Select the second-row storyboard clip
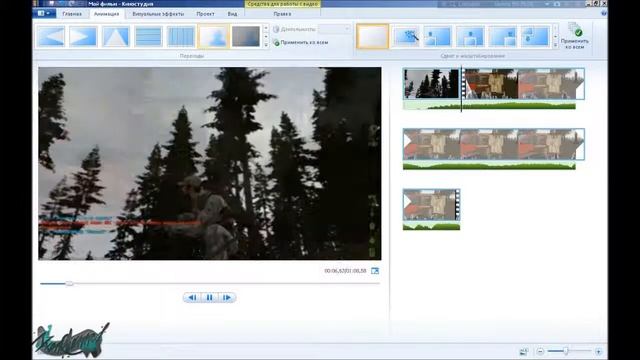640x360 pixels. click(493, 144)
